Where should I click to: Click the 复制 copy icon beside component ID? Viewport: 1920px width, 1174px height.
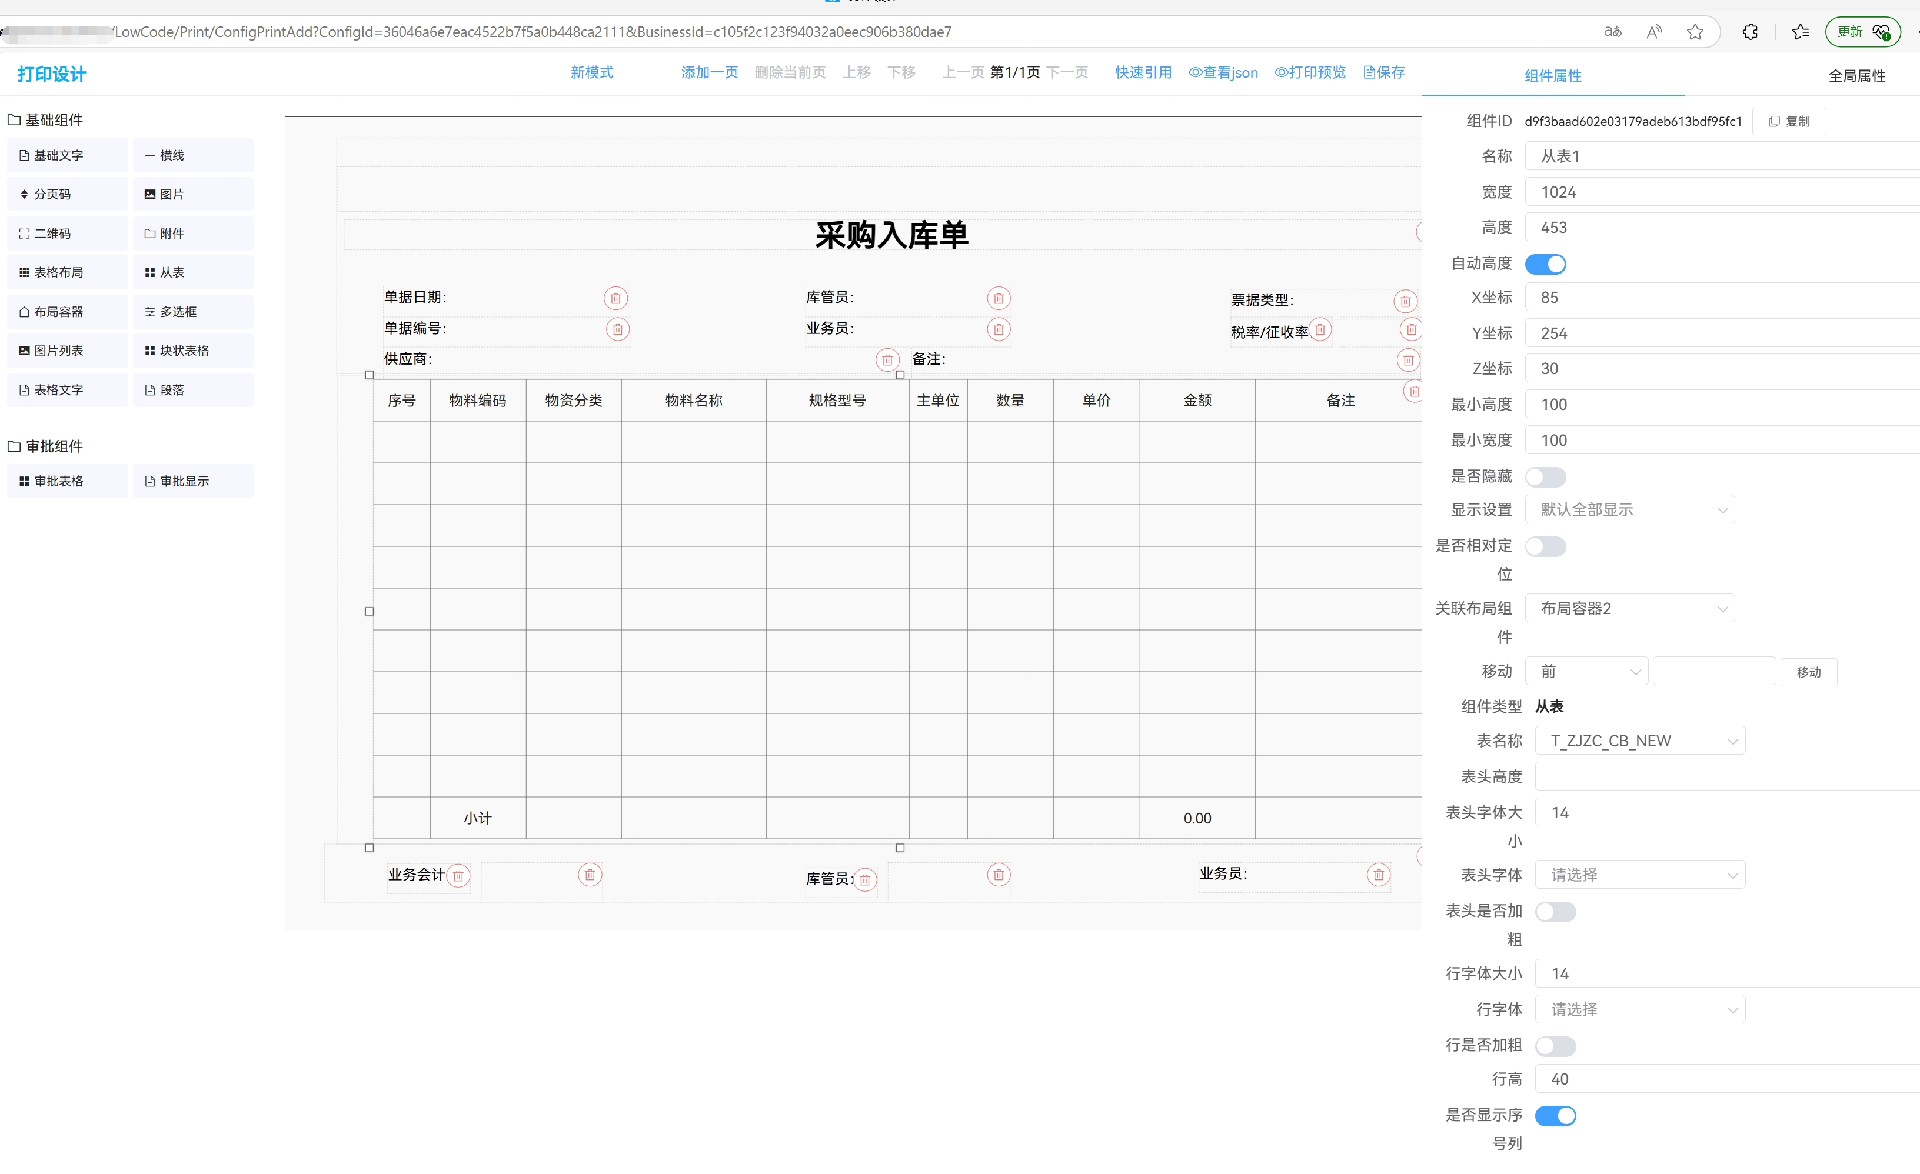pos(1775,122)
